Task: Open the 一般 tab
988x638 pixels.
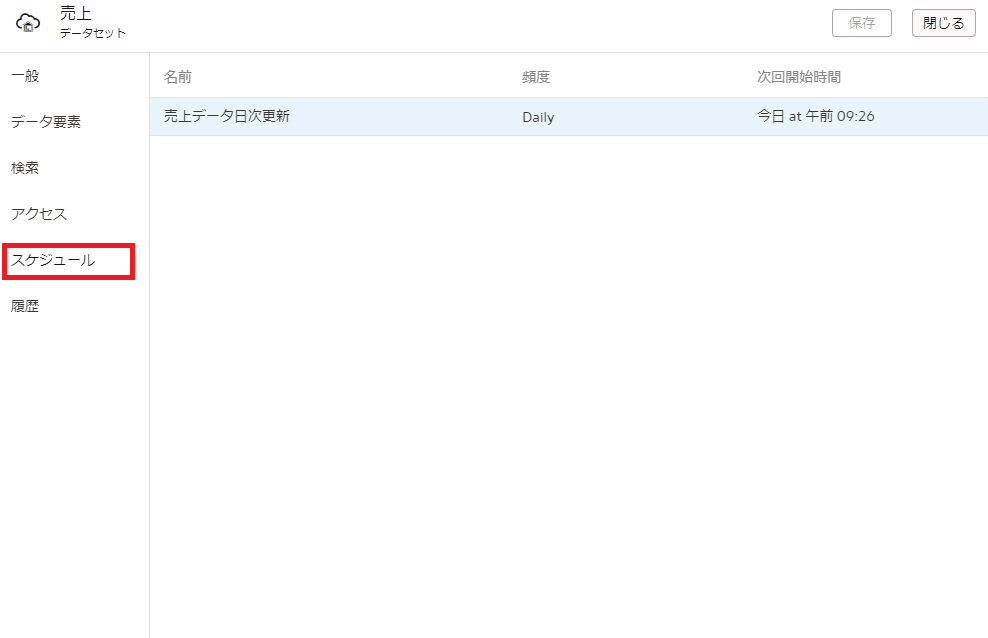Action: point(25,76)
